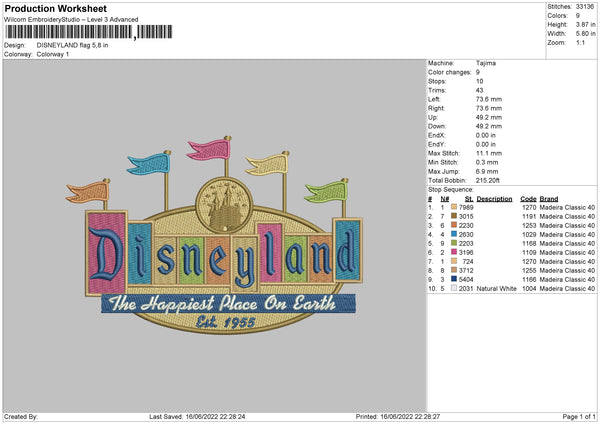The width and height of the screenshot is (600, 424).
Task: Click the Max Stitch value '11.1 mm'
Action: click(x=489, y=153)
